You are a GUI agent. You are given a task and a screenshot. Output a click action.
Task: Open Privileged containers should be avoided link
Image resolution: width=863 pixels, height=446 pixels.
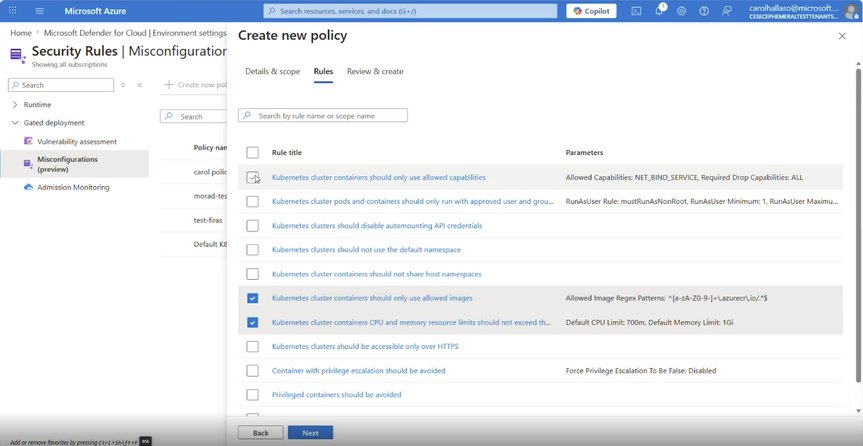point(336,395)
